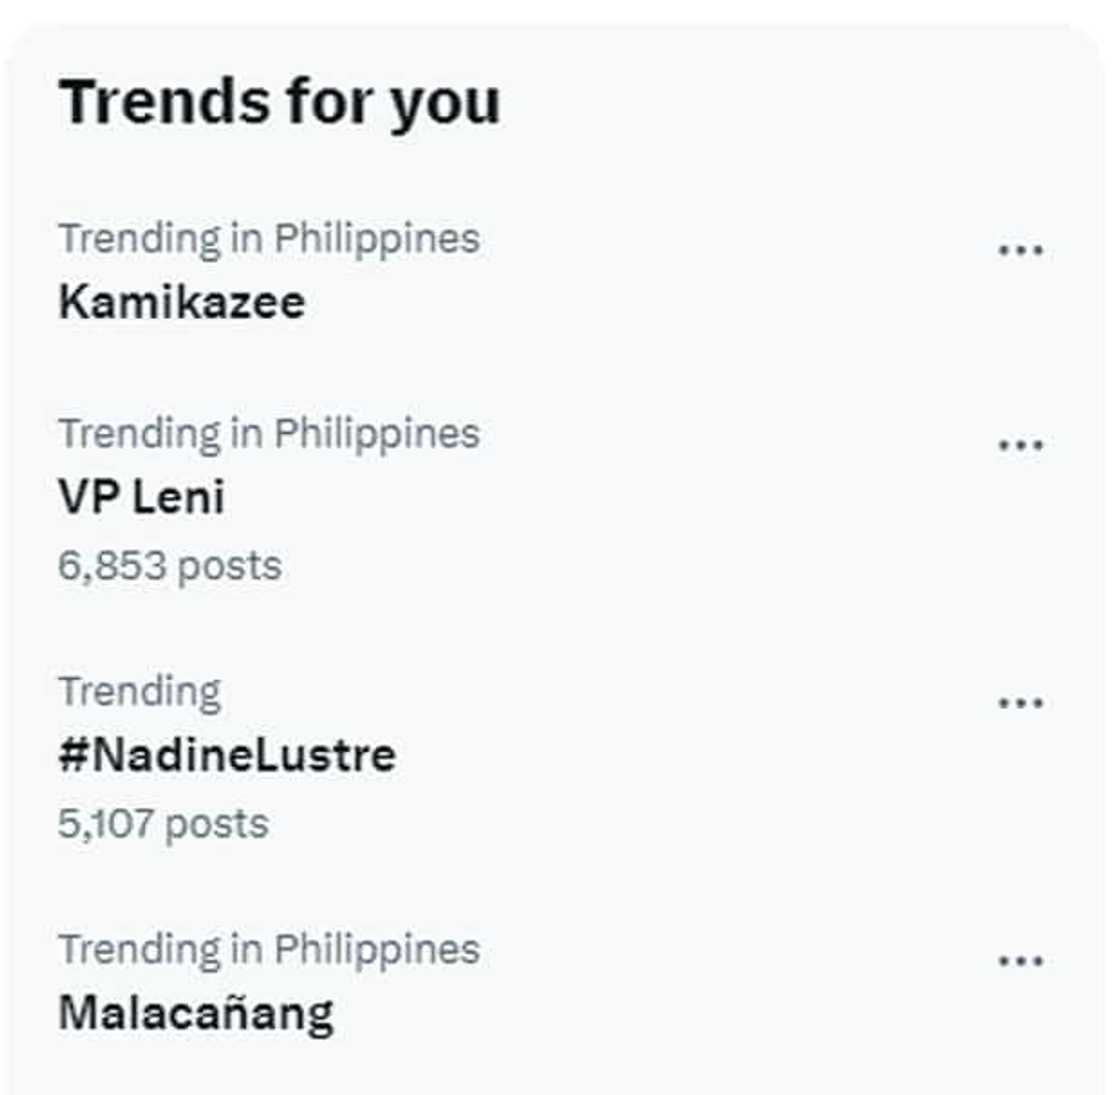This screenshot has height=1095, width=1120.
Task: View the Malacañang trending topic
Action: pyautogui.click(x=196, y=1013)
